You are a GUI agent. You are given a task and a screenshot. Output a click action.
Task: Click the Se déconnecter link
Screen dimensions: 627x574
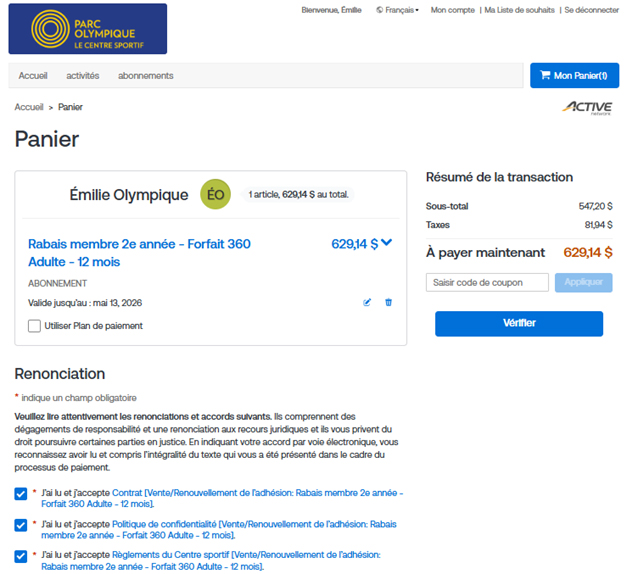[x=591, y=10]
